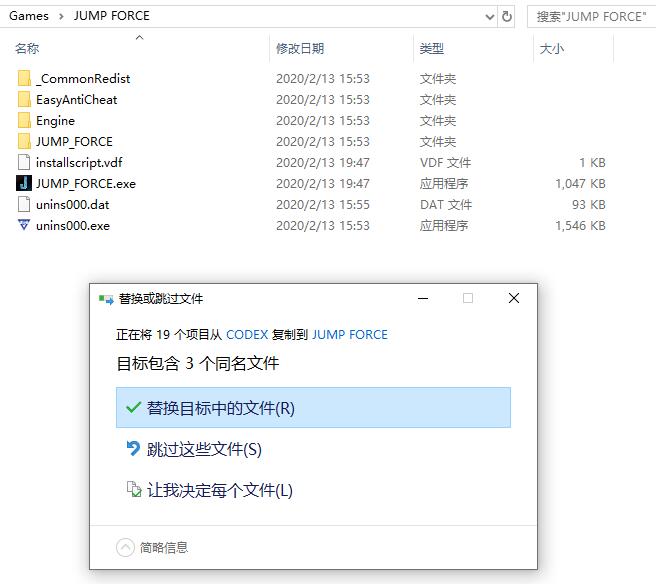
Task: Select the unins000.exe file name
Action: [x=73, y=225]
